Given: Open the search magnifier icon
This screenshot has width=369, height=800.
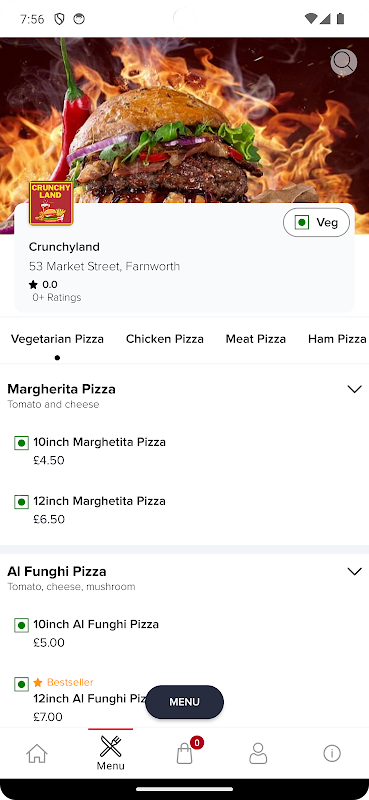Looking at the screenshot, I should click(x=343, y=63).
